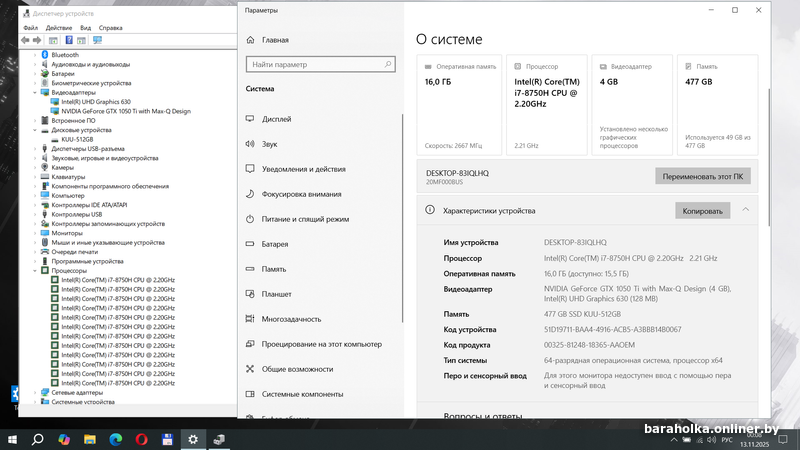Select Intel(R) UHD Graphics 630 adapter
The image size is (800, 450).
click(x=95, y=101)
